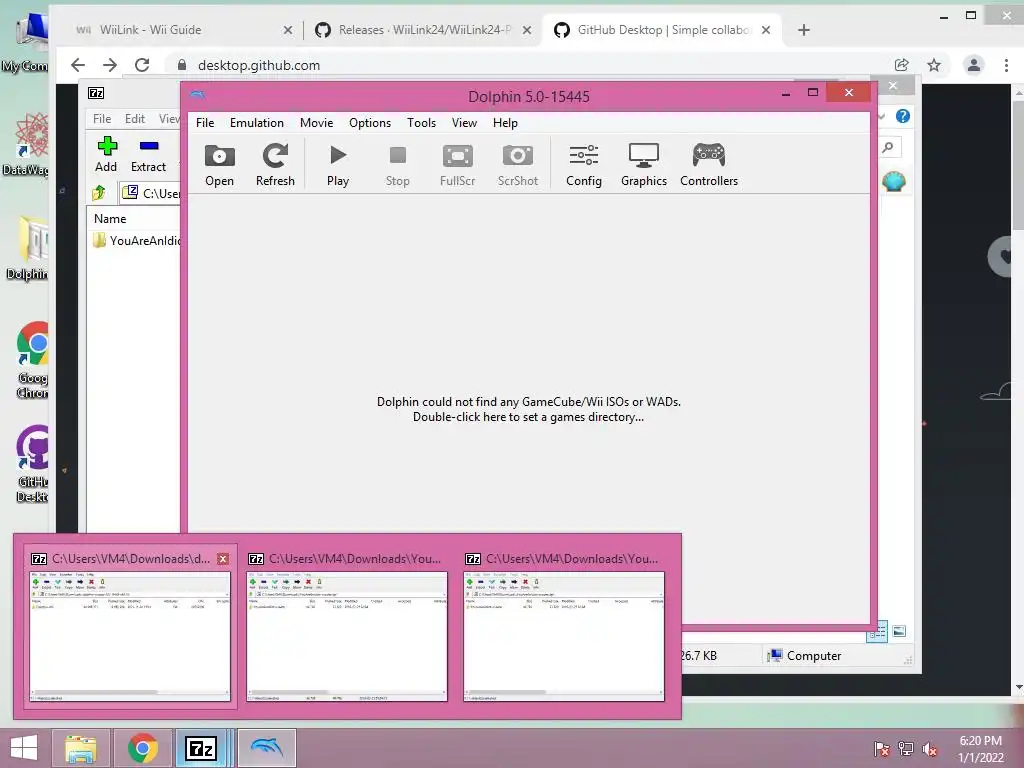Close the first 7-Zip preview thumbnail
The image size is (1024, 768).
pyautogui.click(x=223, y=559)
